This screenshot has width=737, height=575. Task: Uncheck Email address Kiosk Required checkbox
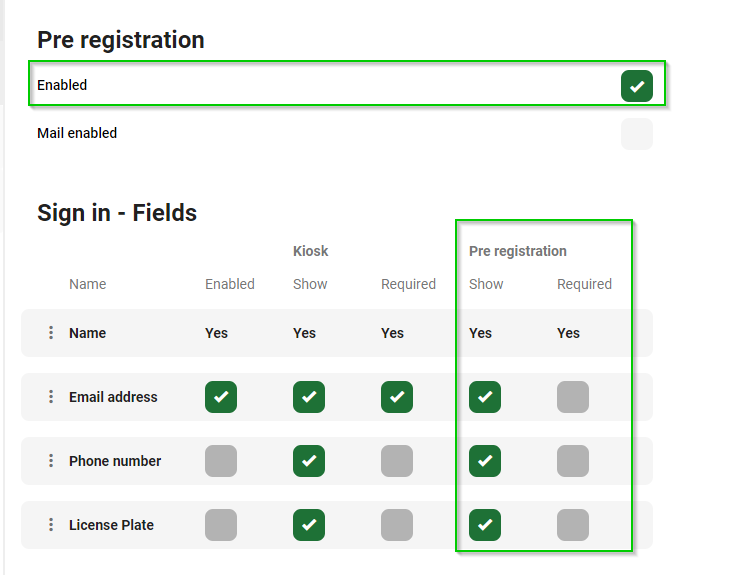click(x=397, y=397)
